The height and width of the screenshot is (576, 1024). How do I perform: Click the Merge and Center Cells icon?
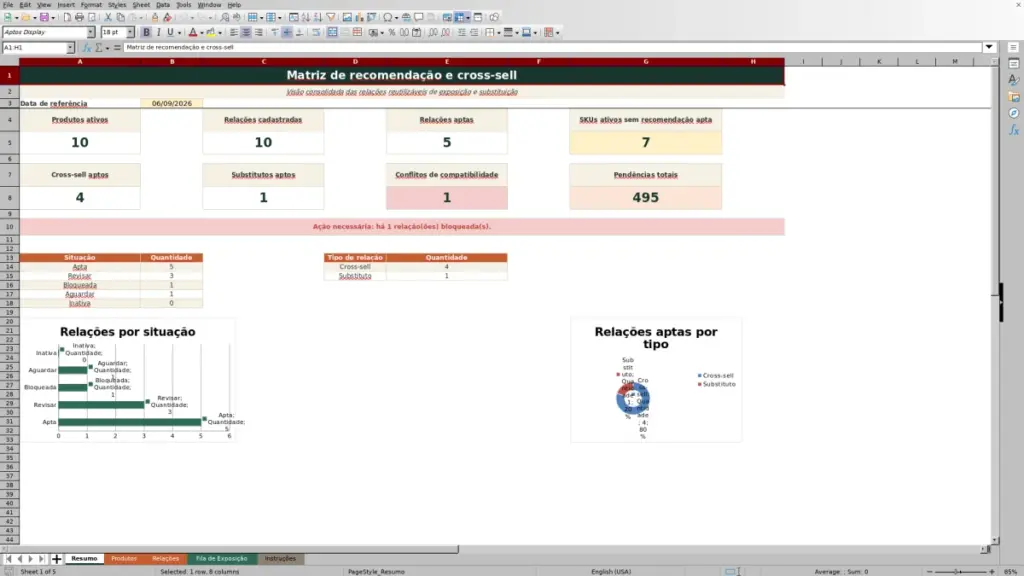point(332,33)
